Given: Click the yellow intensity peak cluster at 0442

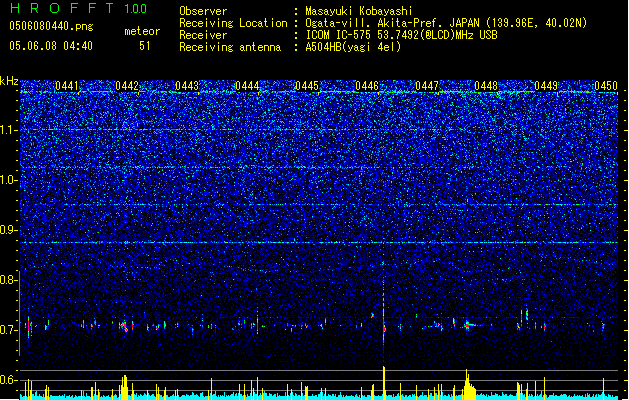Looking at the screenshot, I should (x=124, y=387).
